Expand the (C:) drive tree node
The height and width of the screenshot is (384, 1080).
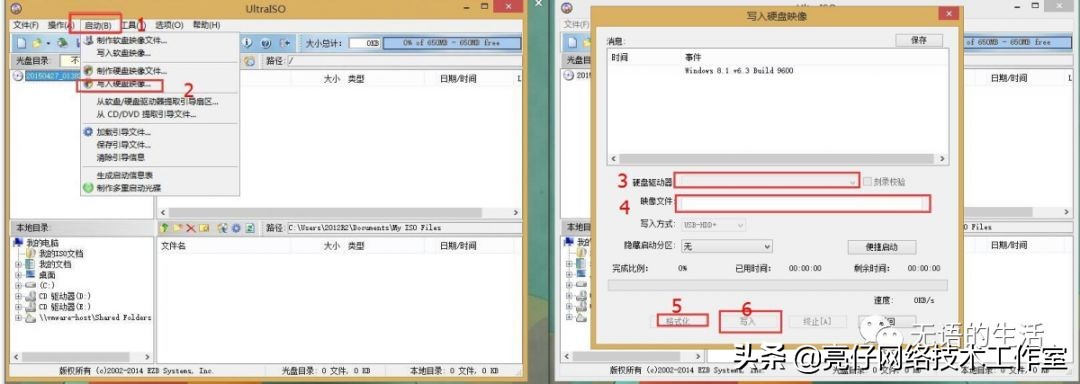pyautogui.click(x=18, y=285)
